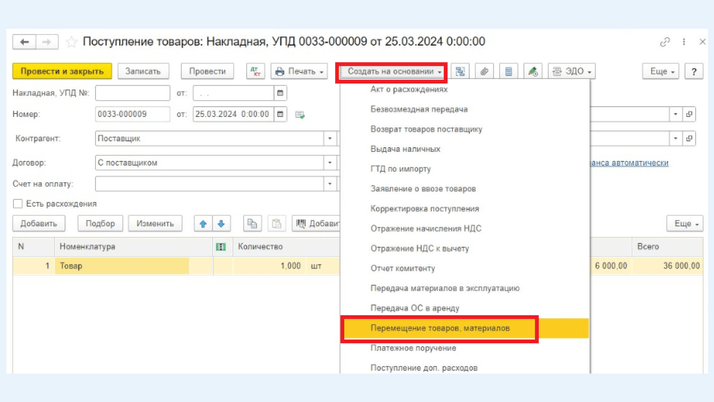
Task: Click green status icon next to document date
Action: [300, 115]
